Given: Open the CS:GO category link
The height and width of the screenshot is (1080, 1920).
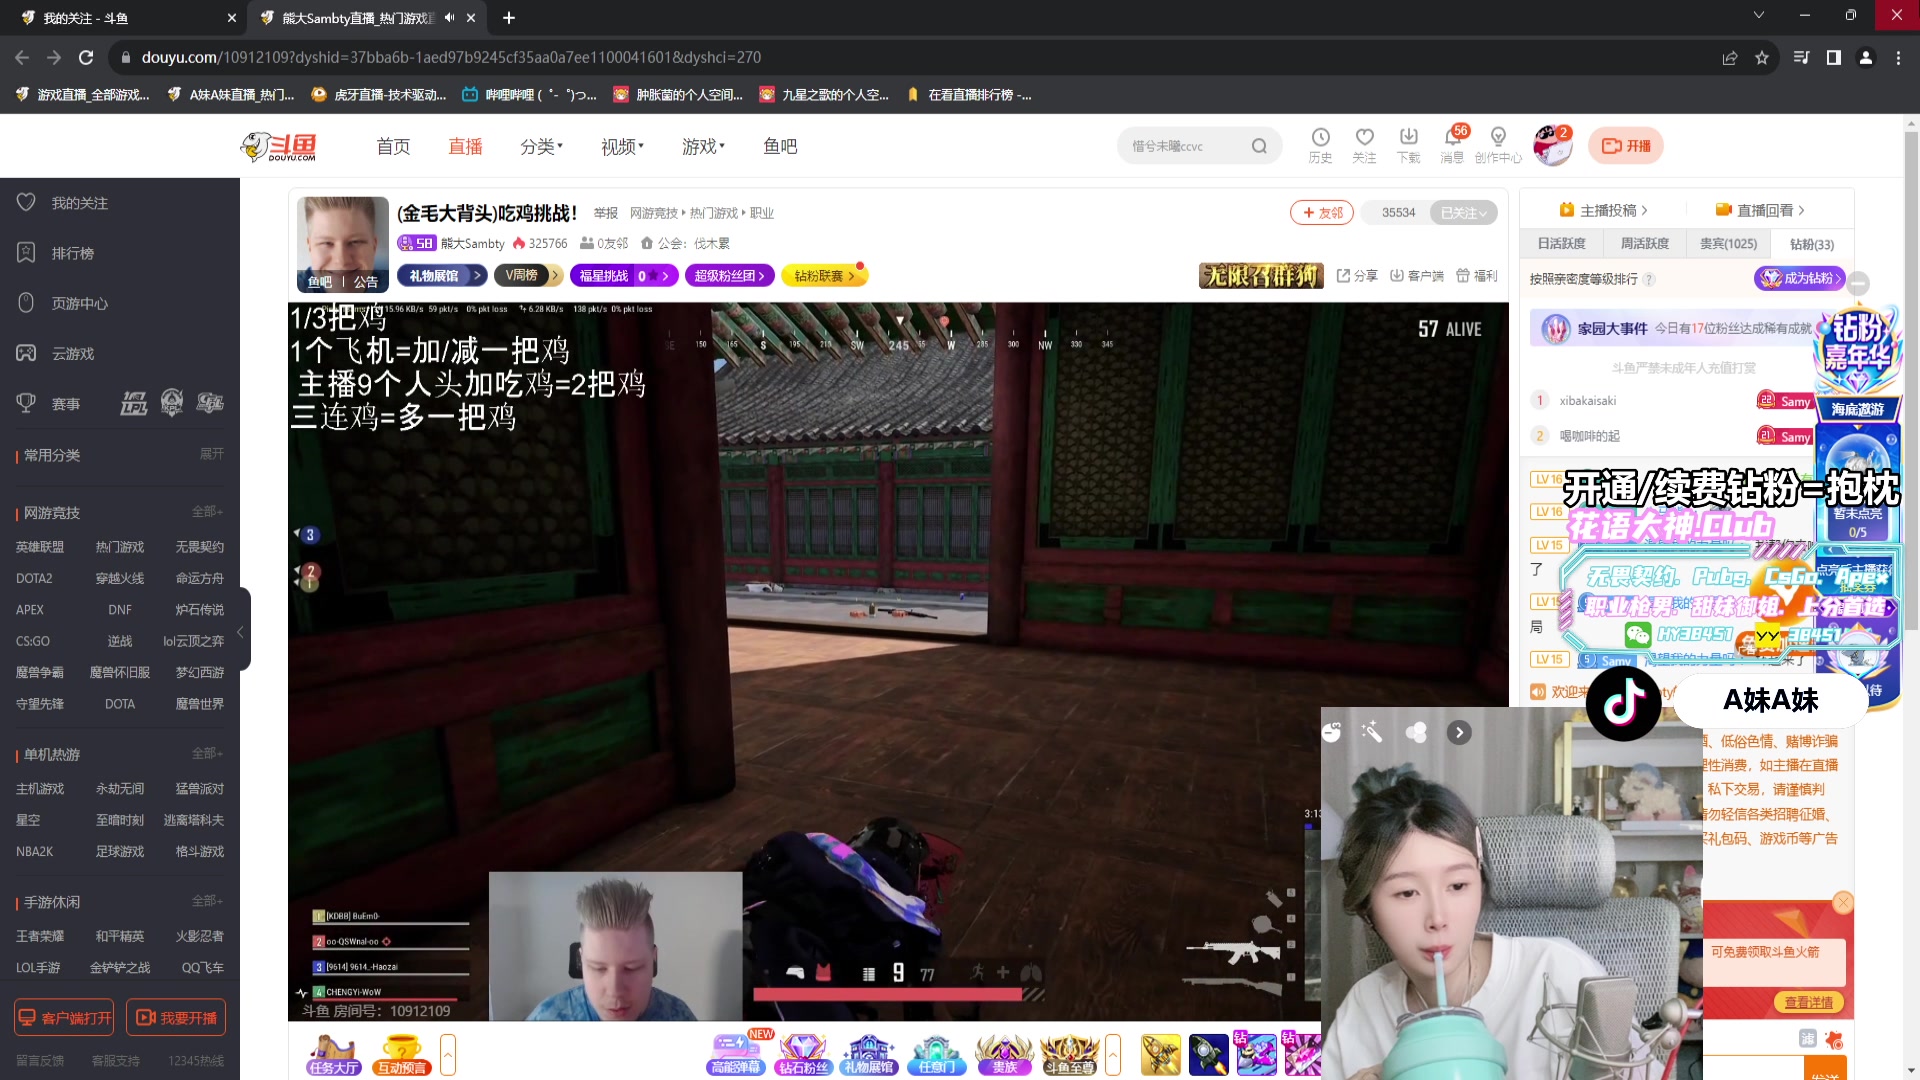Looking at the screenshot, I should tap(33, 641).
